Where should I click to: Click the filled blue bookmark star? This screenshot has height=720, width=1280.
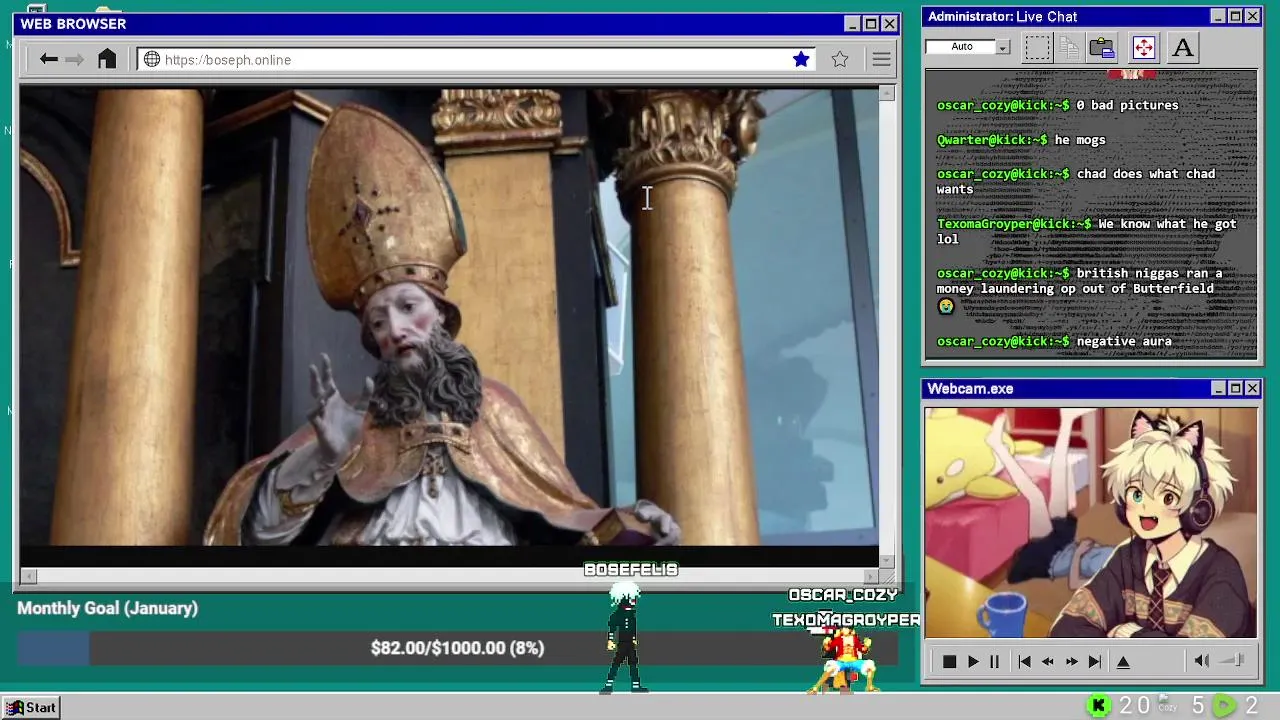click(801, 60)
